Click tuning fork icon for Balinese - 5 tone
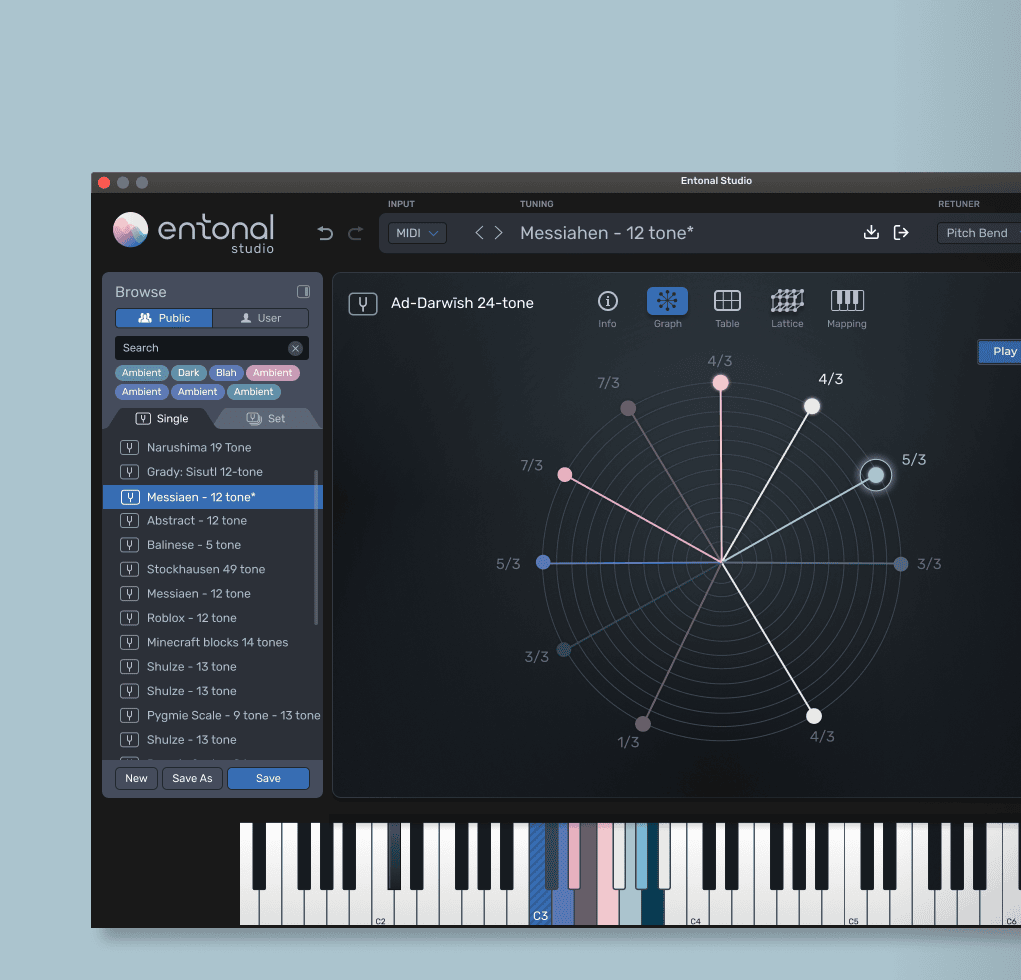The width and height of the screenshot is (1021, 980). click(x=130, y=545)
